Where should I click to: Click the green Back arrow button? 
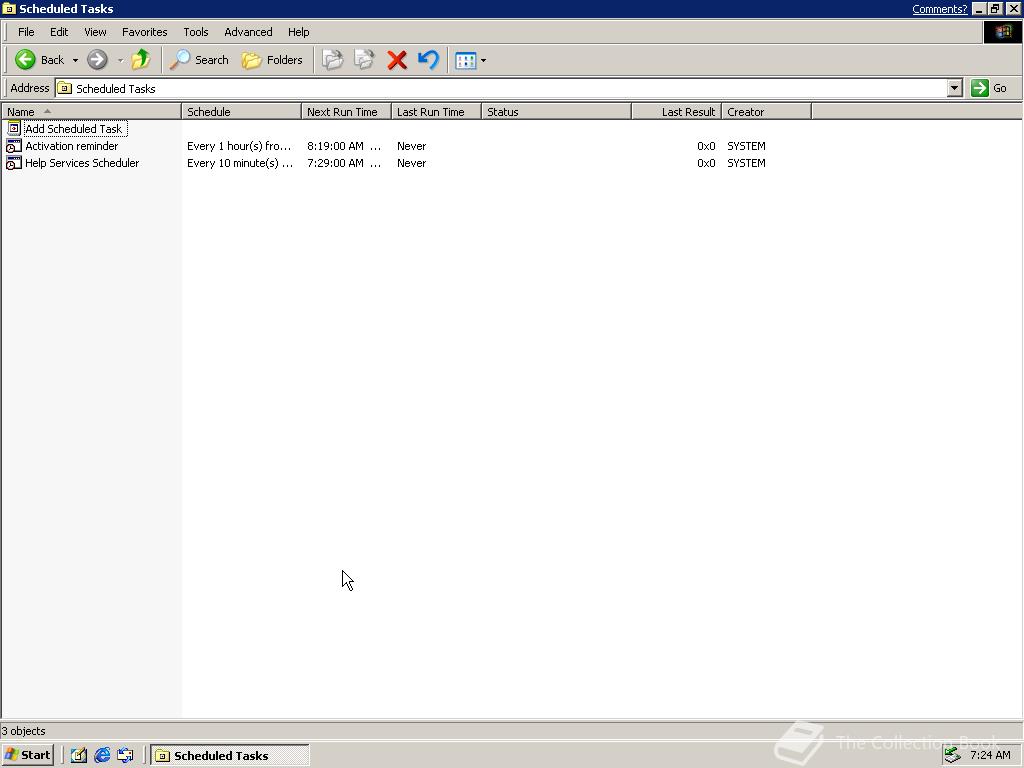[x=26, y=60]
